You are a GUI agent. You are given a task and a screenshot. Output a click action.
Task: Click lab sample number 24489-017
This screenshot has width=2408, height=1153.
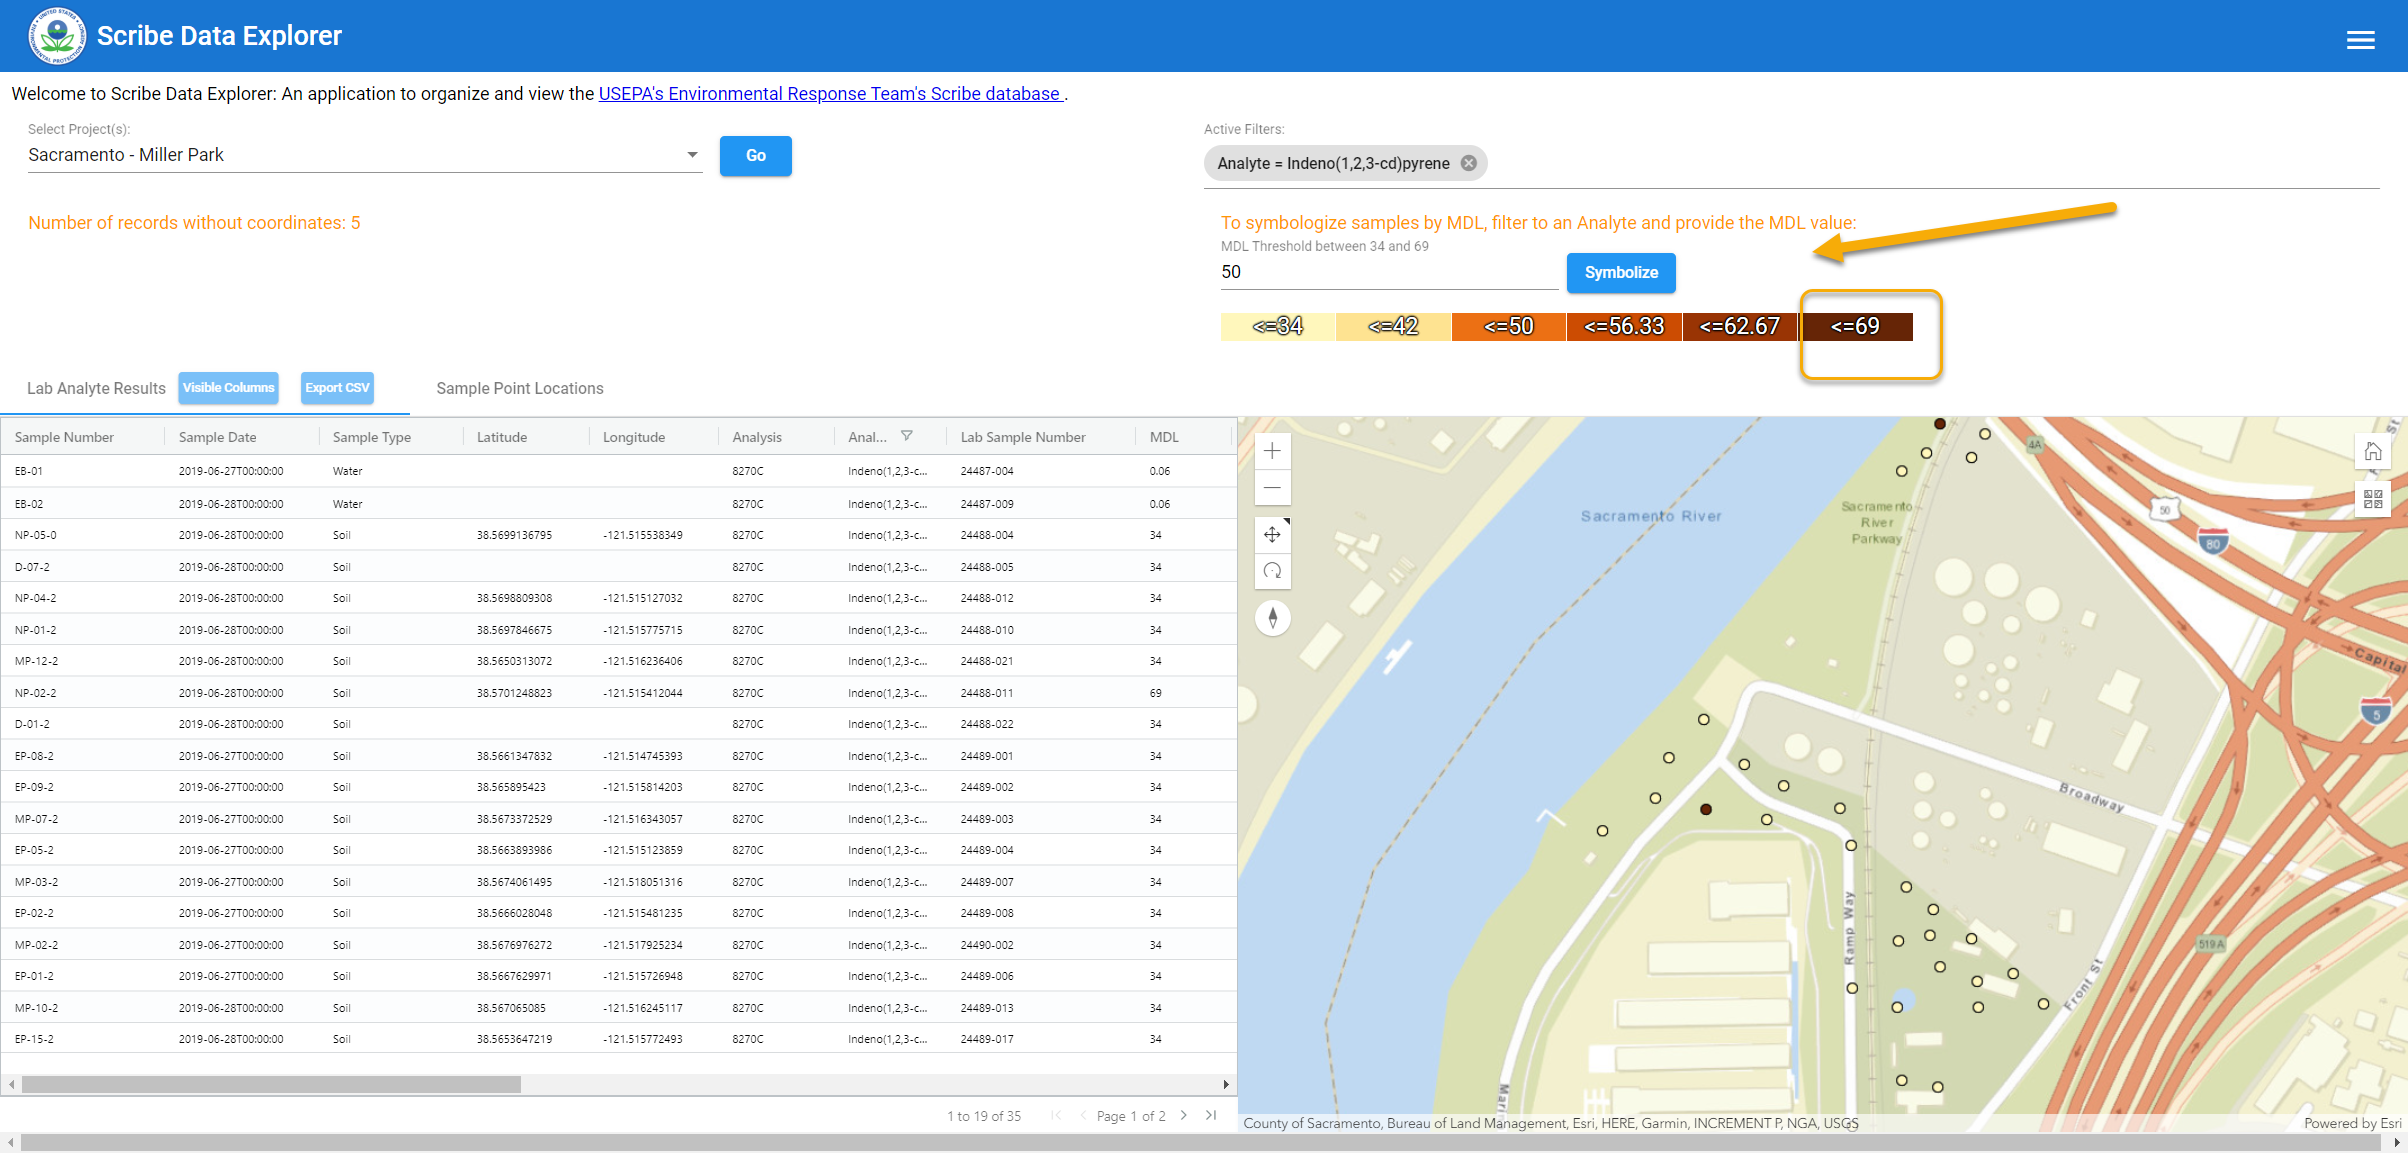(x=987, y=1039)
